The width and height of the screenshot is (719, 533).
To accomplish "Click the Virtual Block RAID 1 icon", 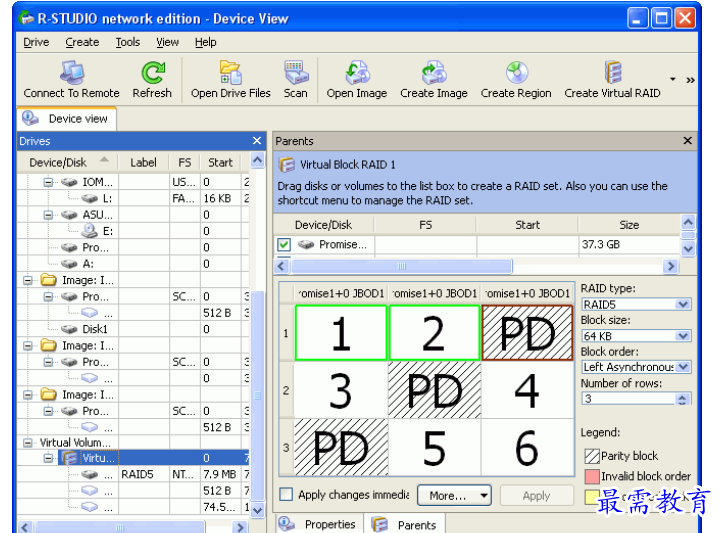I will 287,165.
